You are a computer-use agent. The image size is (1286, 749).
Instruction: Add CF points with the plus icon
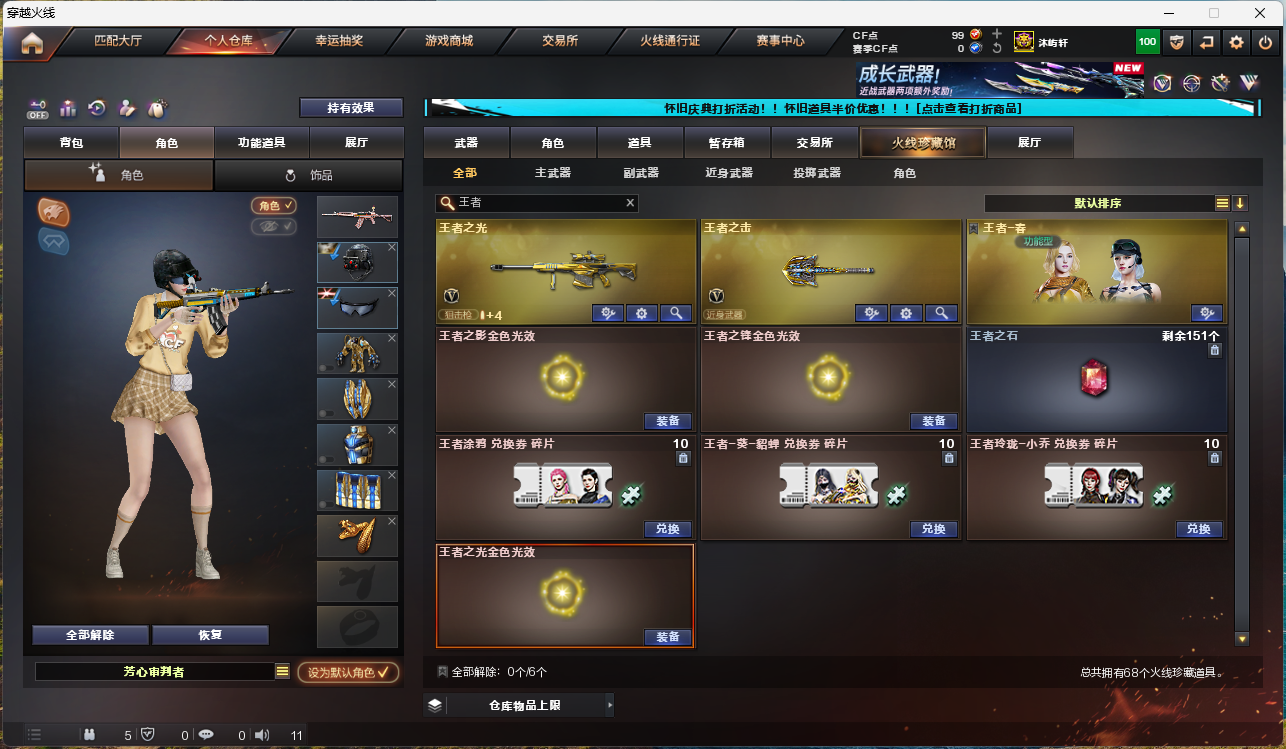click(996, 33)
